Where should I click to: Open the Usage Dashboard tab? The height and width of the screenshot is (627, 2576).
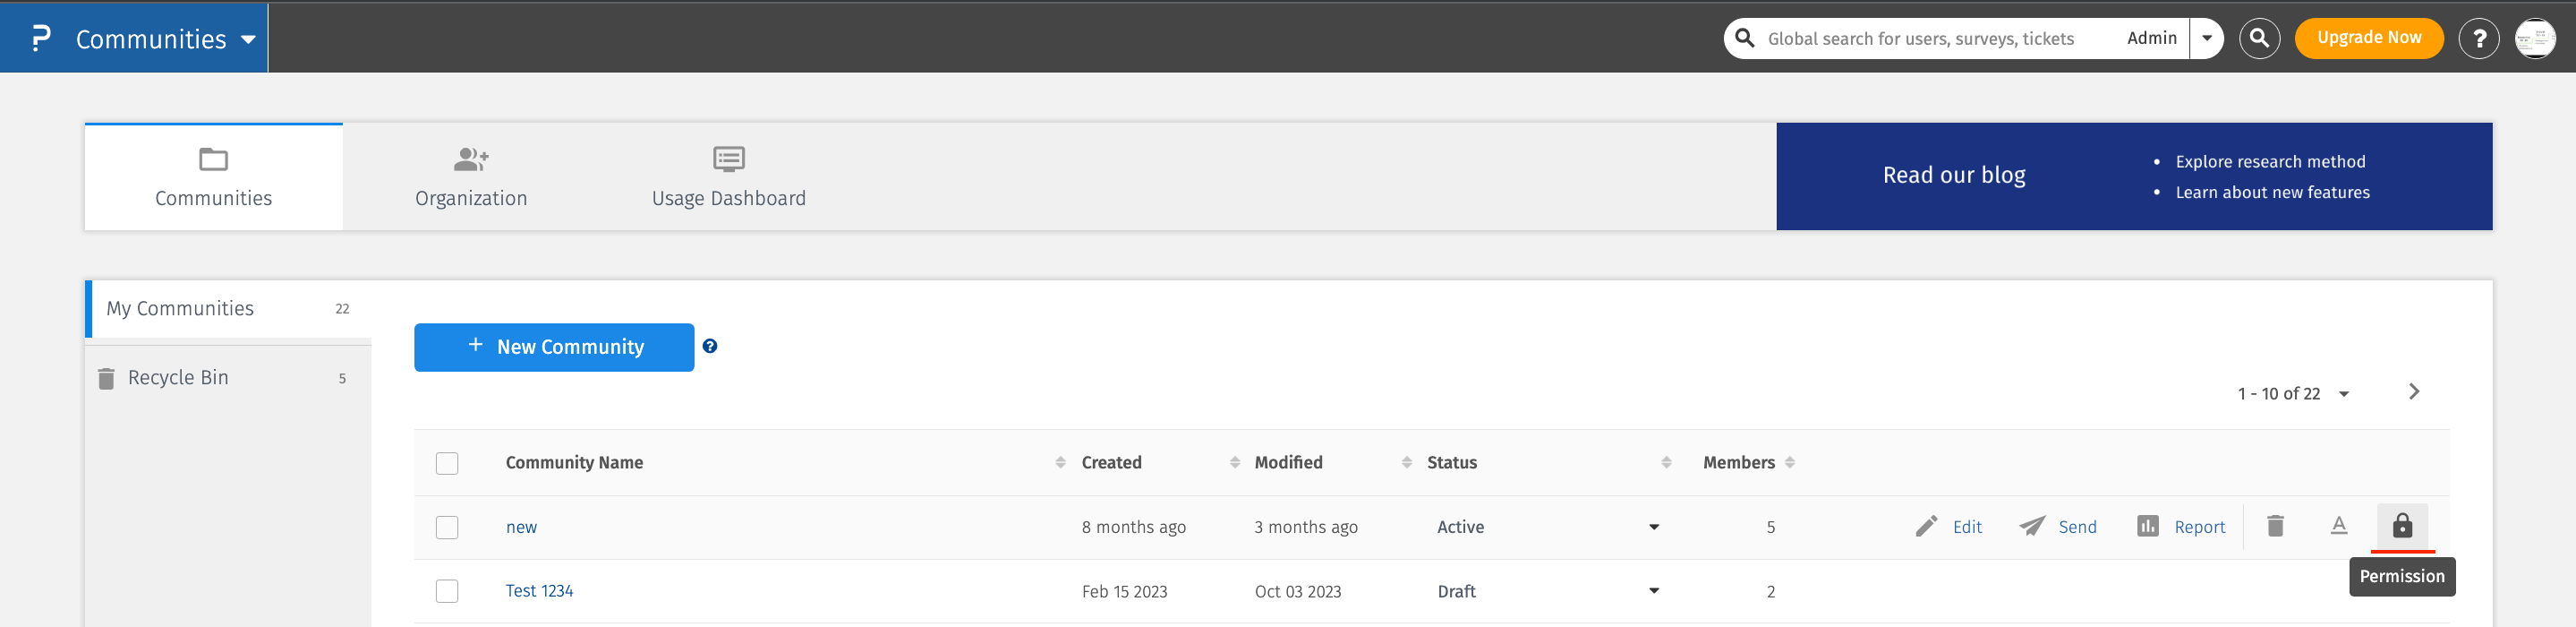(x=728, y=177)
